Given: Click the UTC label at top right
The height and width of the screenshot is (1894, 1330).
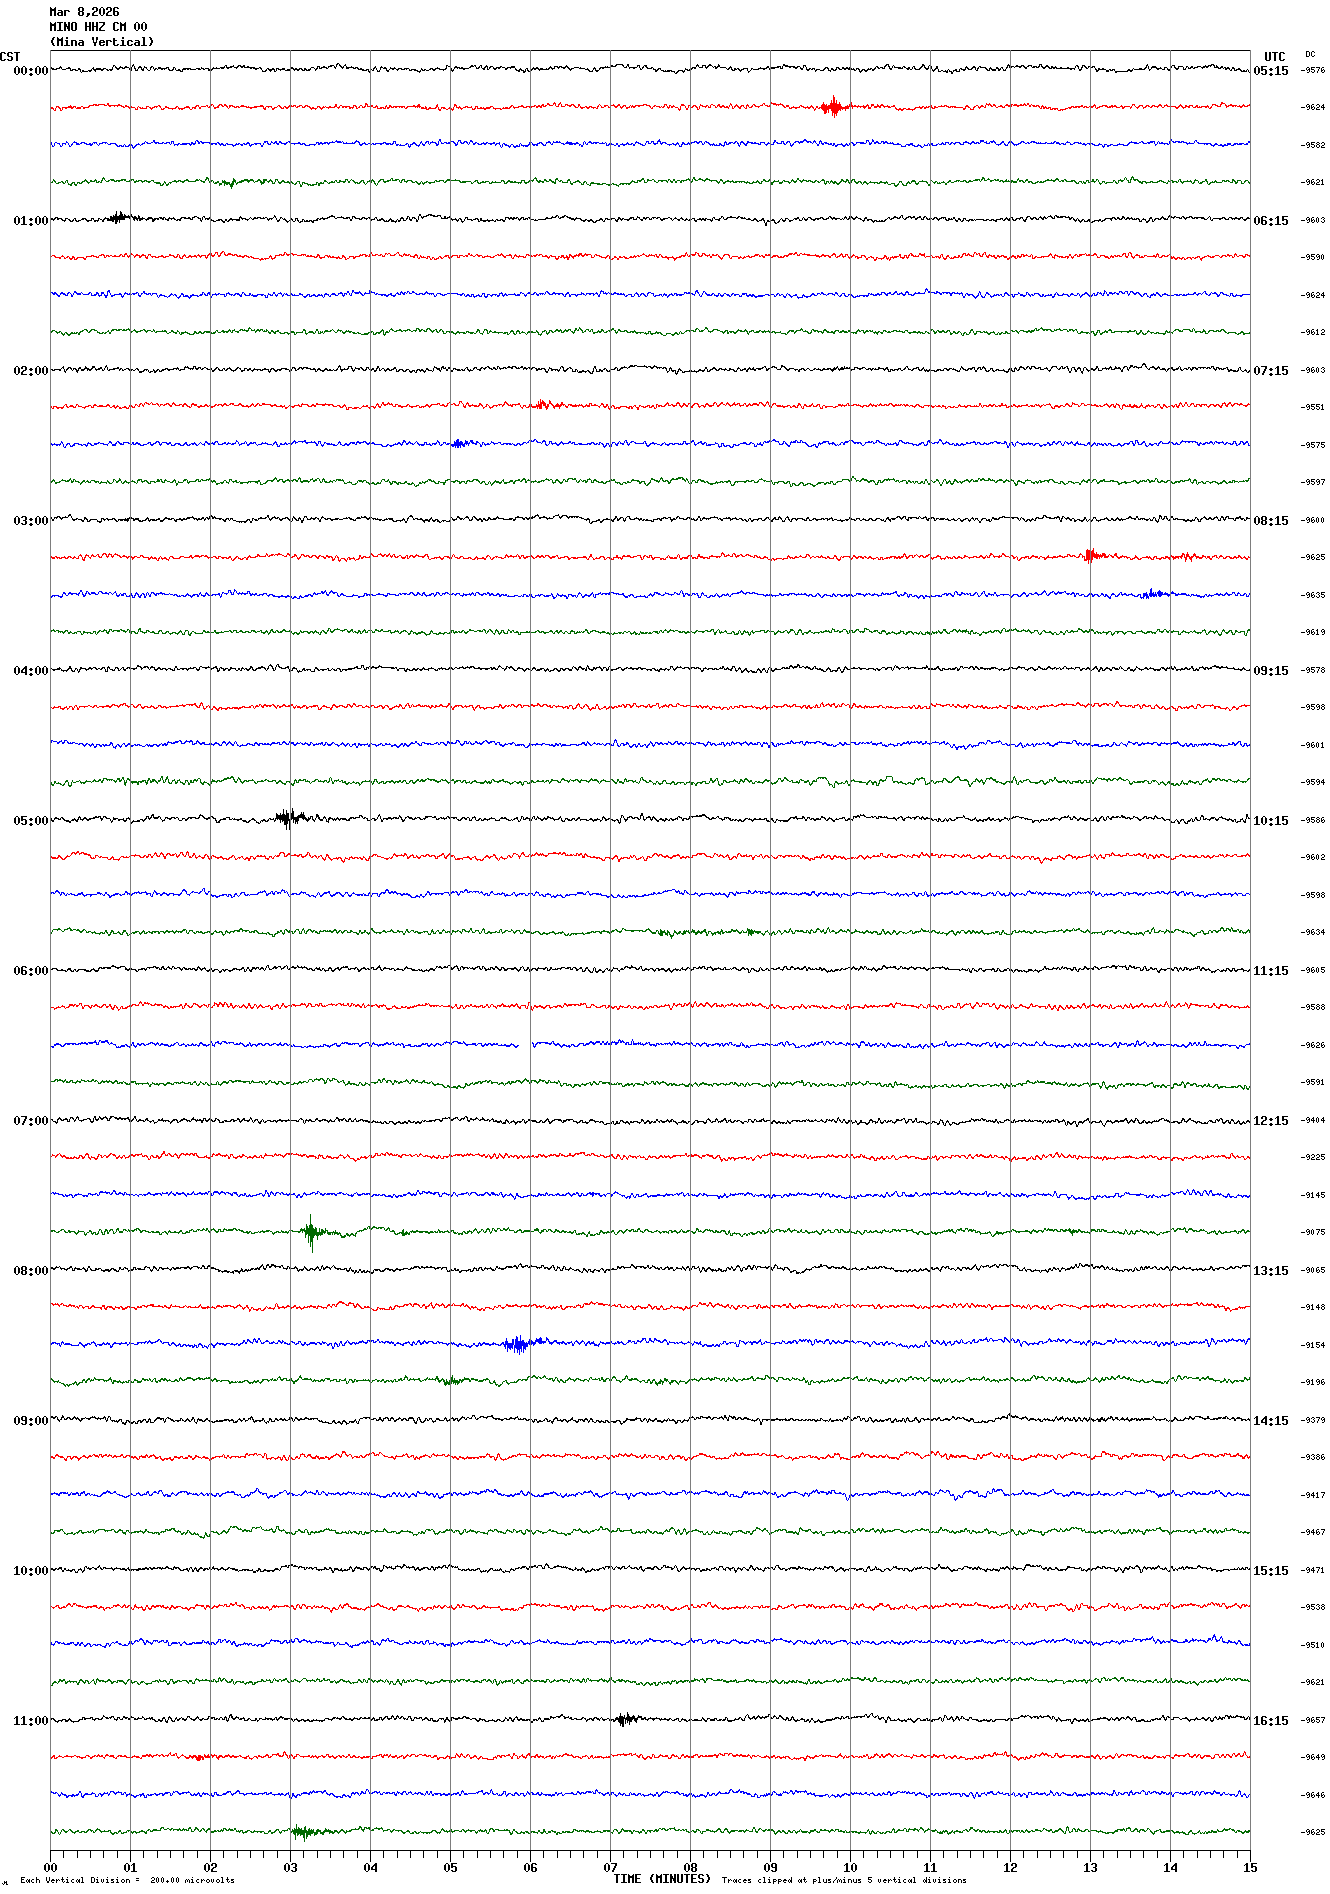Looking at the screenshot, I should click(1274, 57).
